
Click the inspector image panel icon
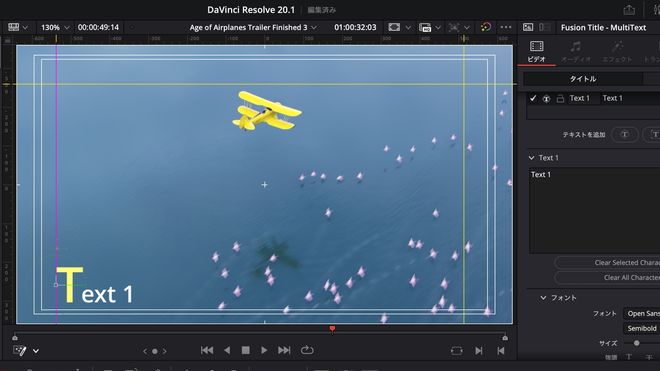click(528, 27)
